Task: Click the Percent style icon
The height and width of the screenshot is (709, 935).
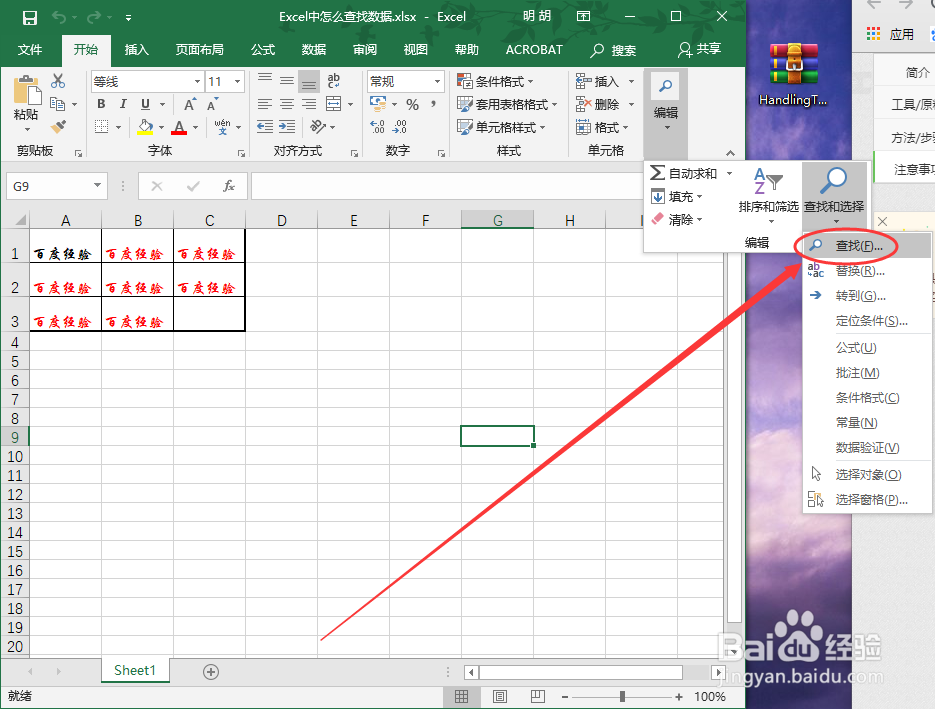Action: 413,105
